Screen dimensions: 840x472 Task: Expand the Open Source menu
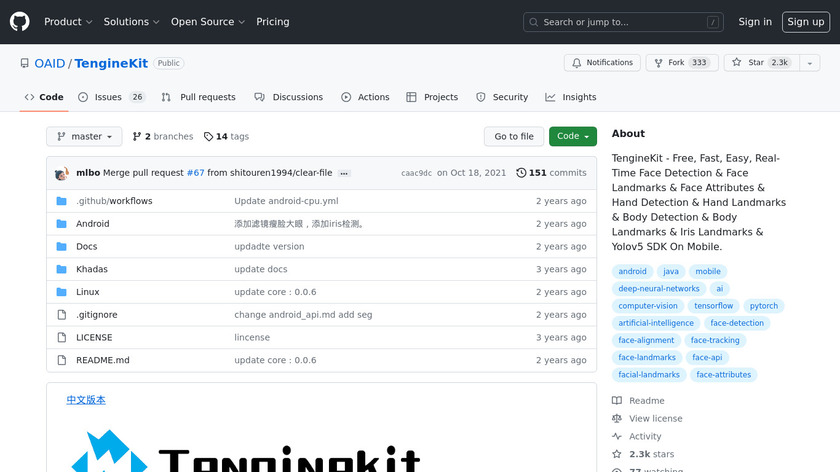click(x=208, y=22)
